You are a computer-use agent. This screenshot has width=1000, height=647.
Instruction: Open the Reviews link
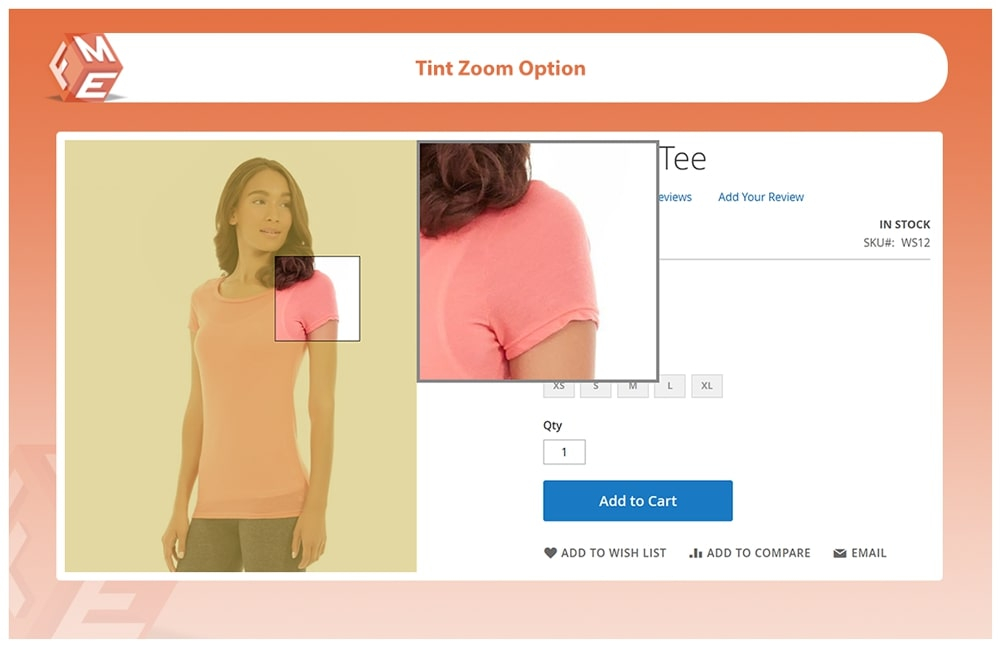(675, 197)
